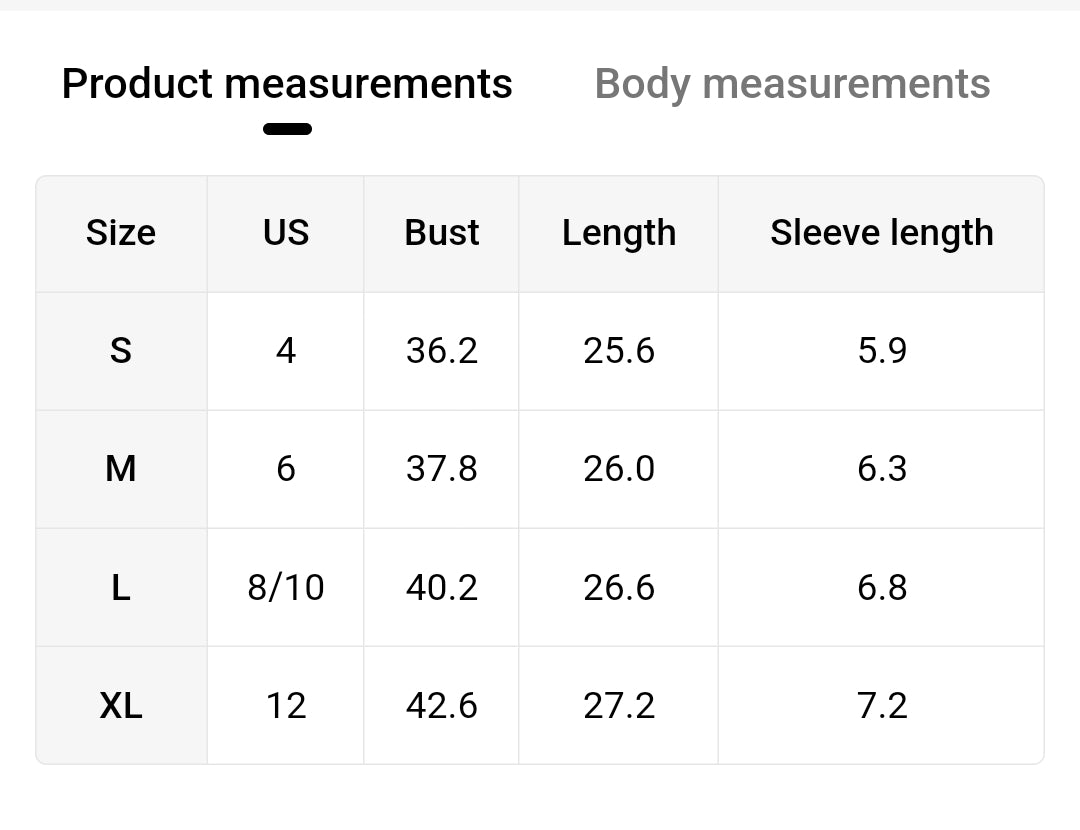Select the 36.2 bust value
Image resolution: width=1080 pixels, height=830 pixels.
441,351
